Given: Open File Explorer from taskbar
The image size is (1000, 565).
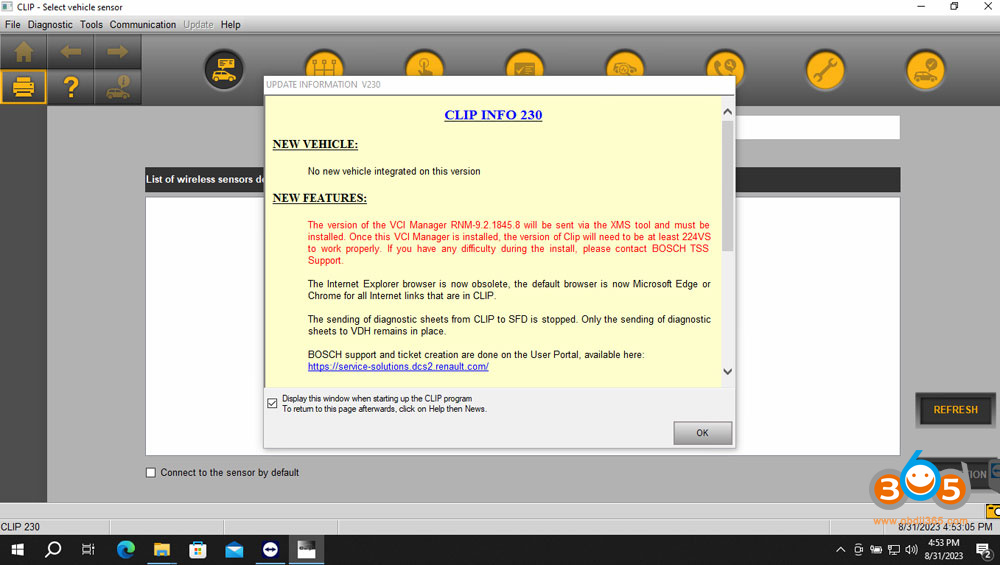Looking at the screenshot, I should point(162,550).
